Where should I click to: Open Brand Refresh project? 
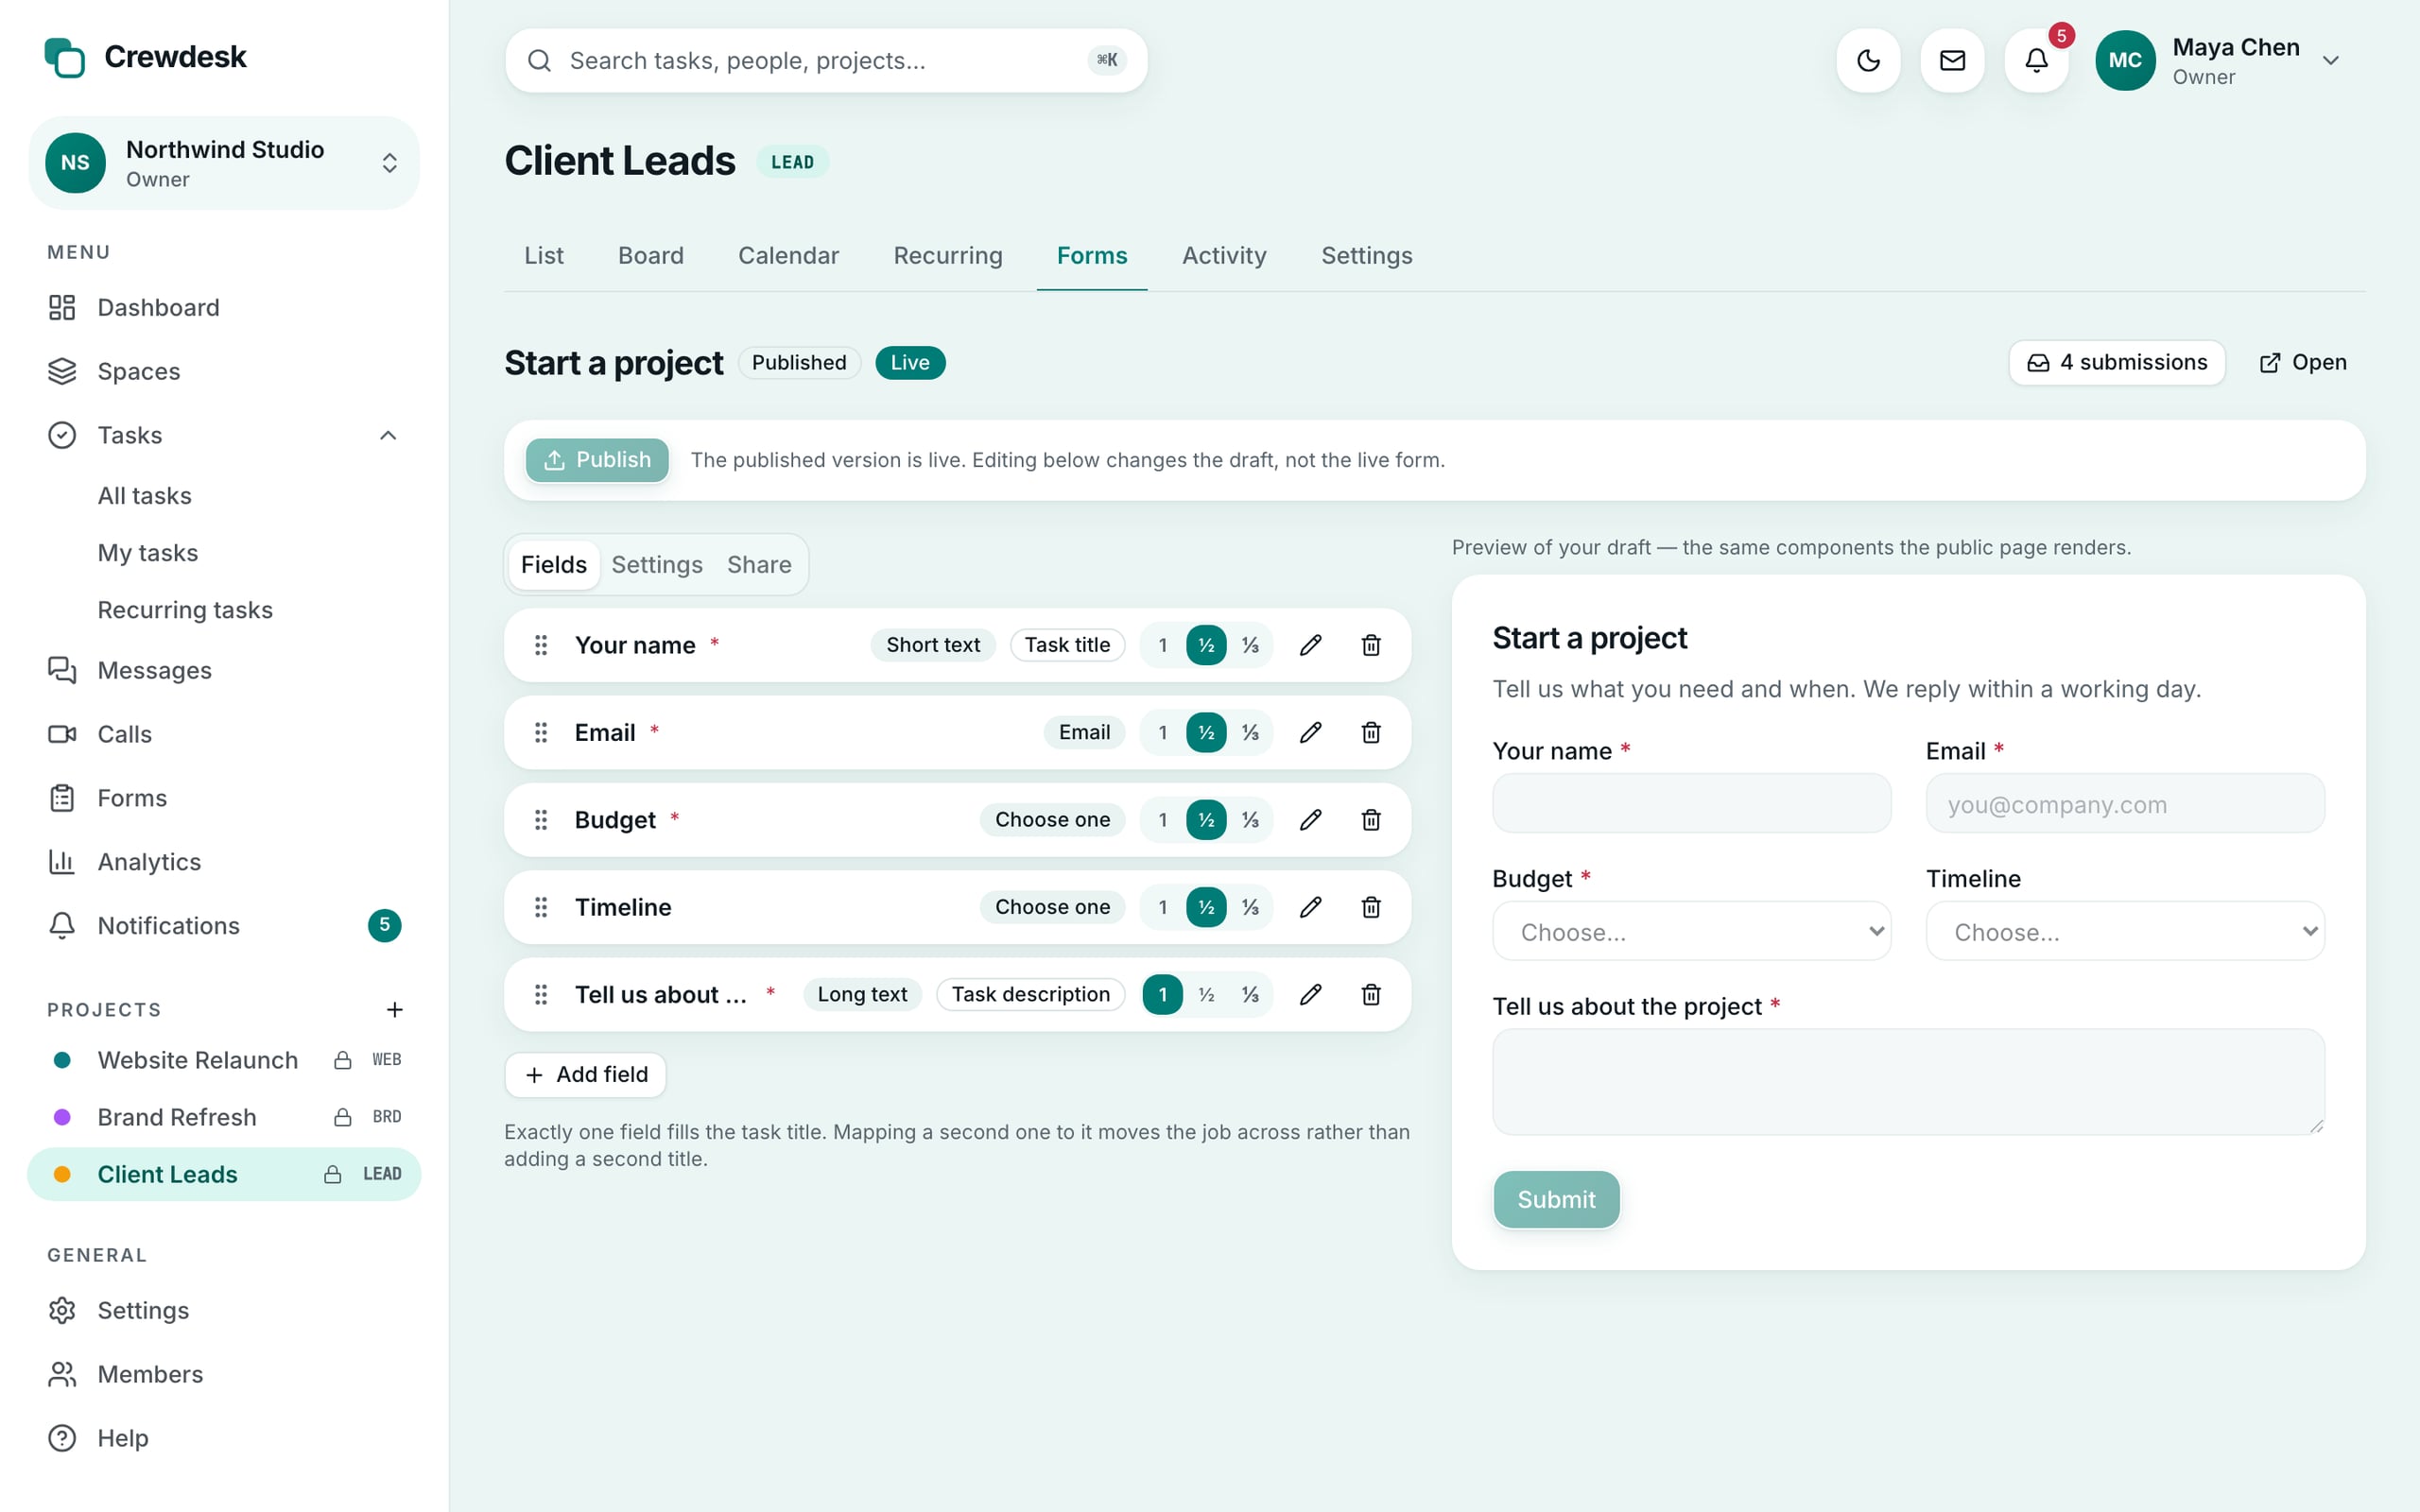pos(224,1117)
